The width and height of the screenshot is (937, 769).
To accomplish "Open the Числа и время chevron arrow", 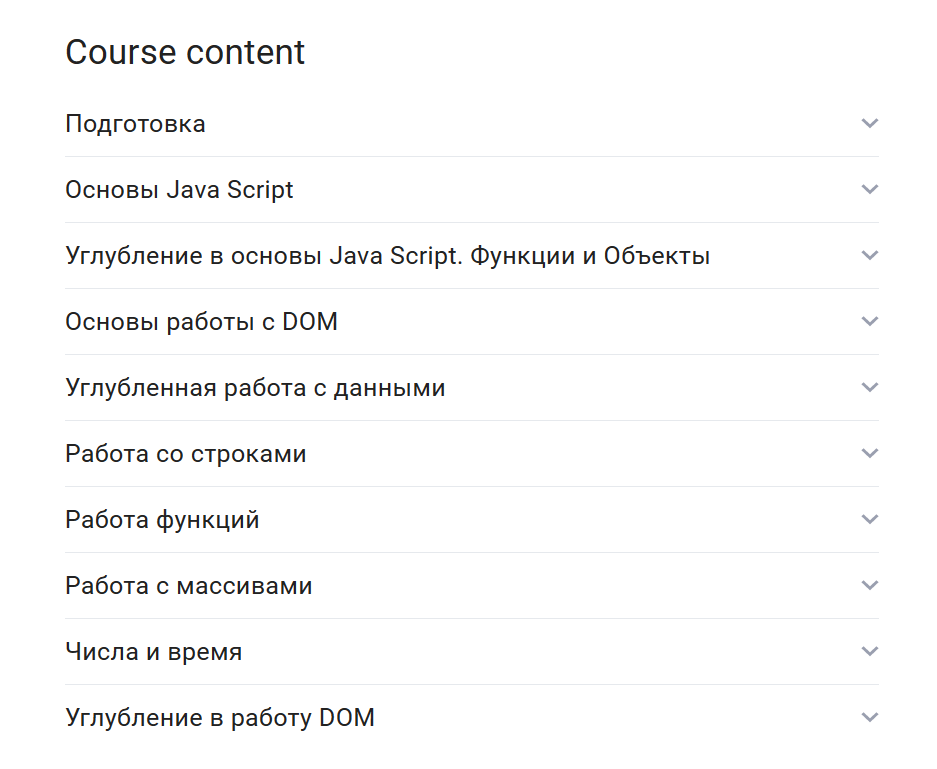I will [869, 651].
